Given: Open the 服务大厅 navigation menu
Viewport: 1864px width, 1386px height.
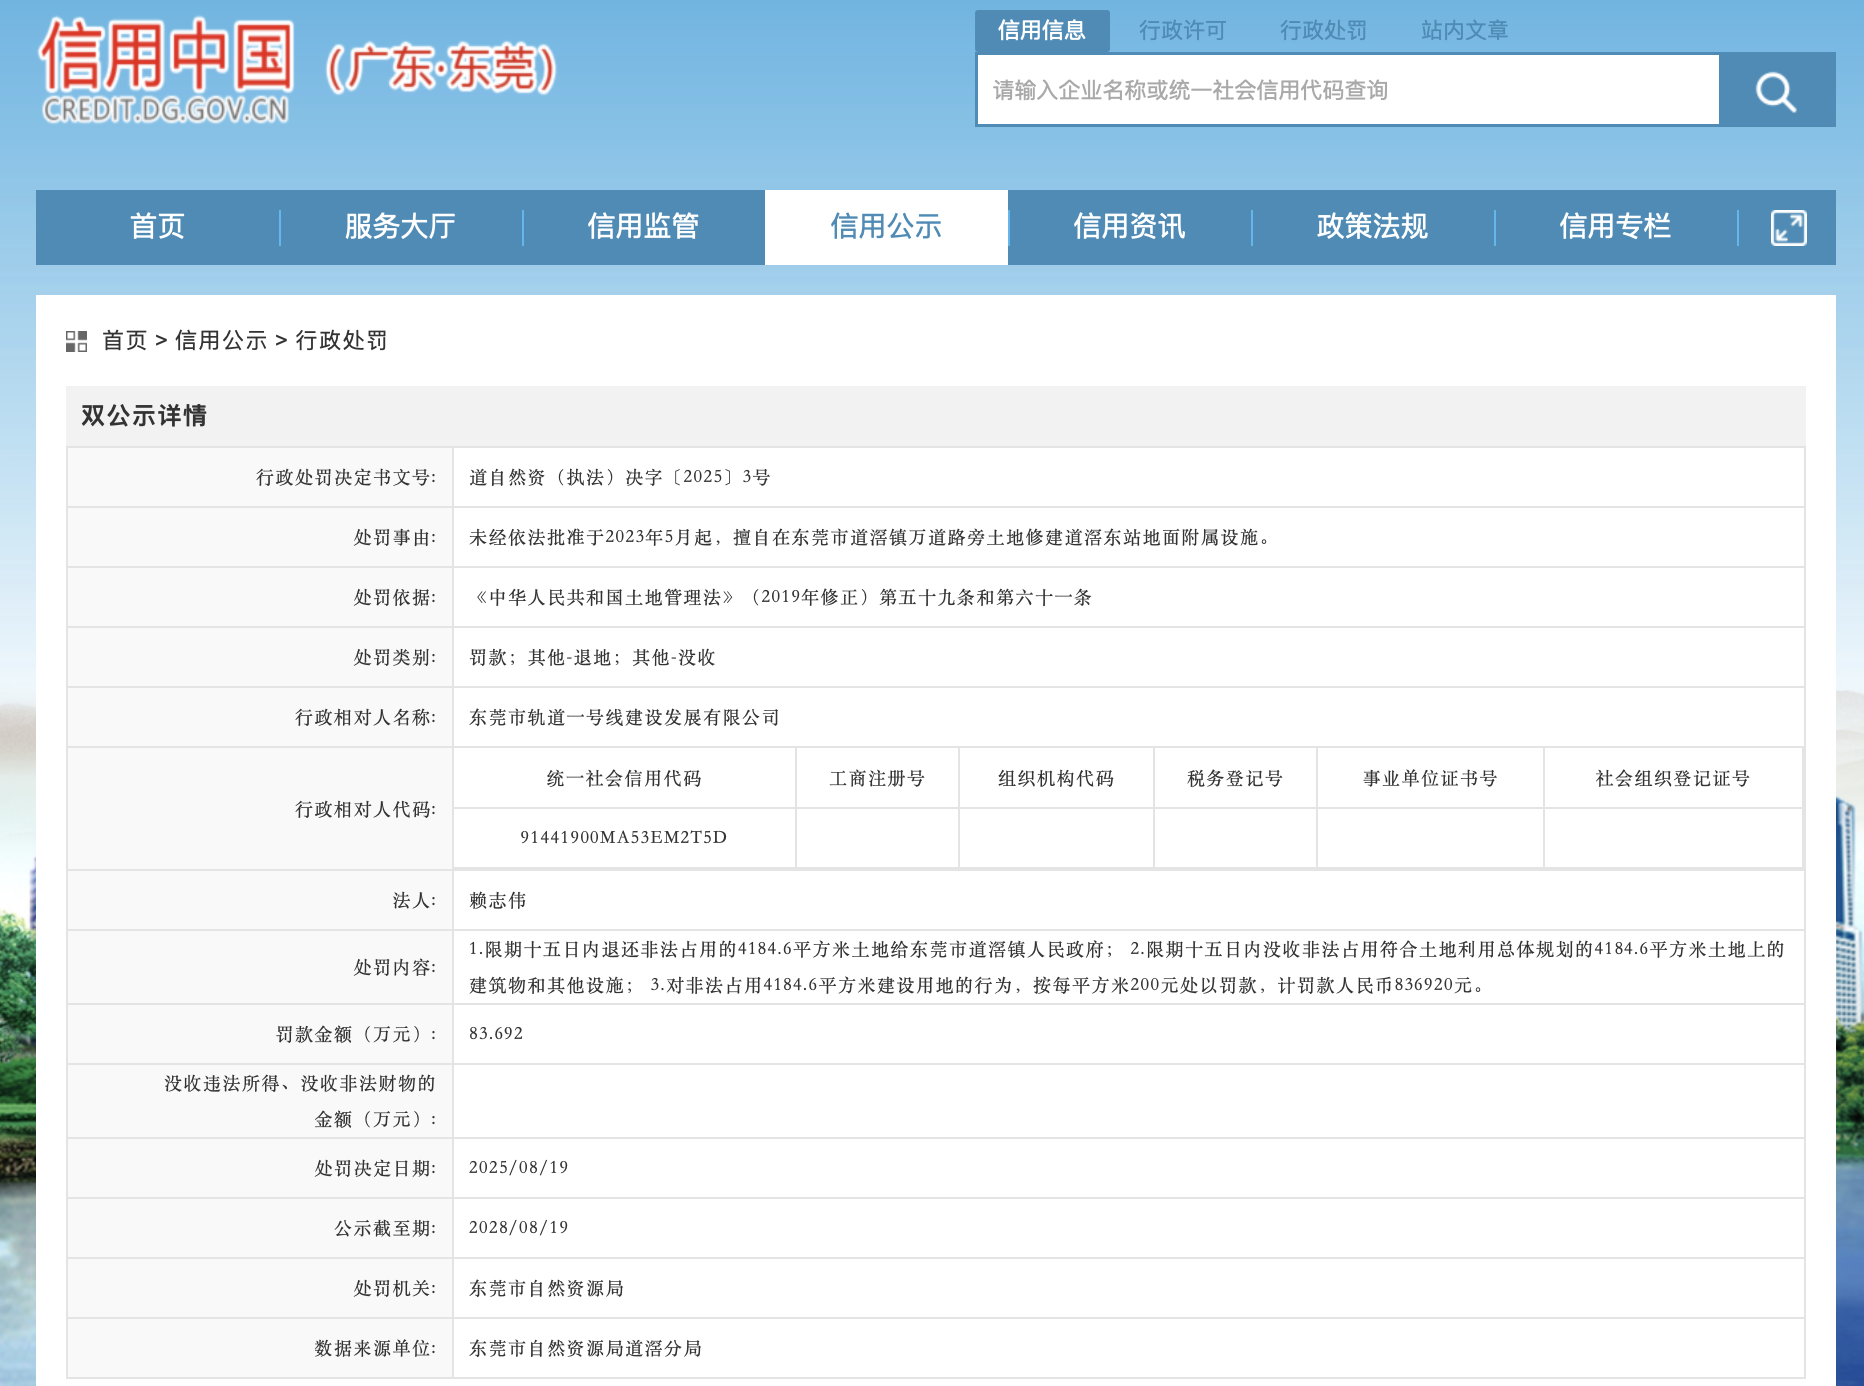Looking at the screenshot, I should click(400, 227).
